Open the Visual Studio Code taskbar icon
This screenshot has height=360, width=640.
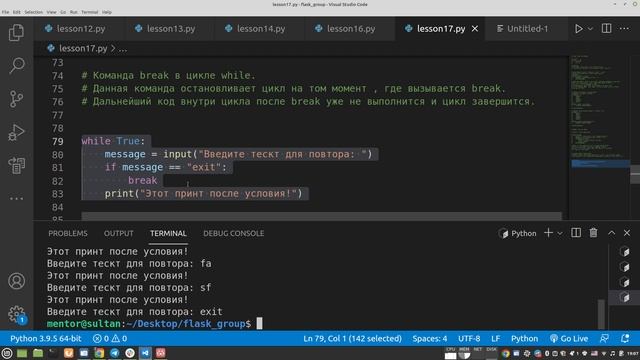click(x=145, y=353)
